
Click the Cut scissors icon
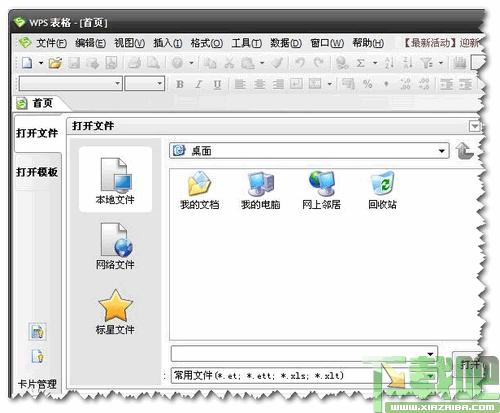(229, 63)
